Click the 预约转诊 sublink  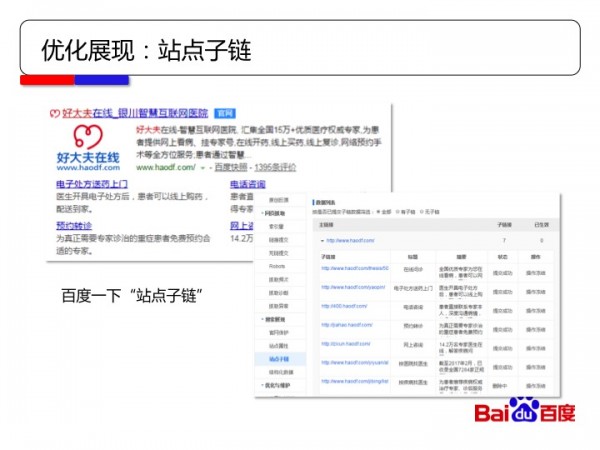click(73, 226)
